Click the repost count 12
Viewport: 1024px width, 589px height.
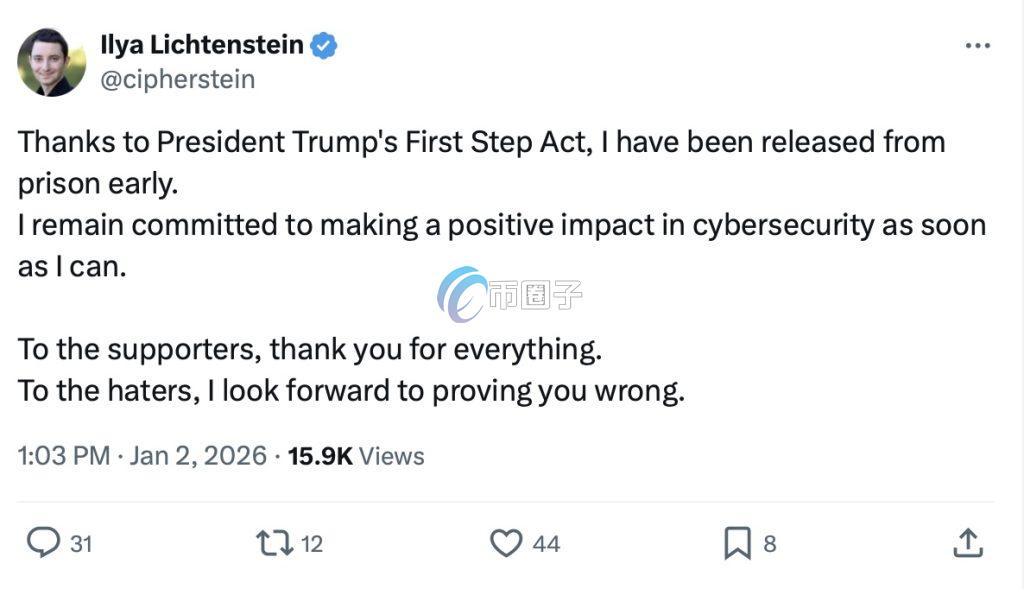(312, 544)
